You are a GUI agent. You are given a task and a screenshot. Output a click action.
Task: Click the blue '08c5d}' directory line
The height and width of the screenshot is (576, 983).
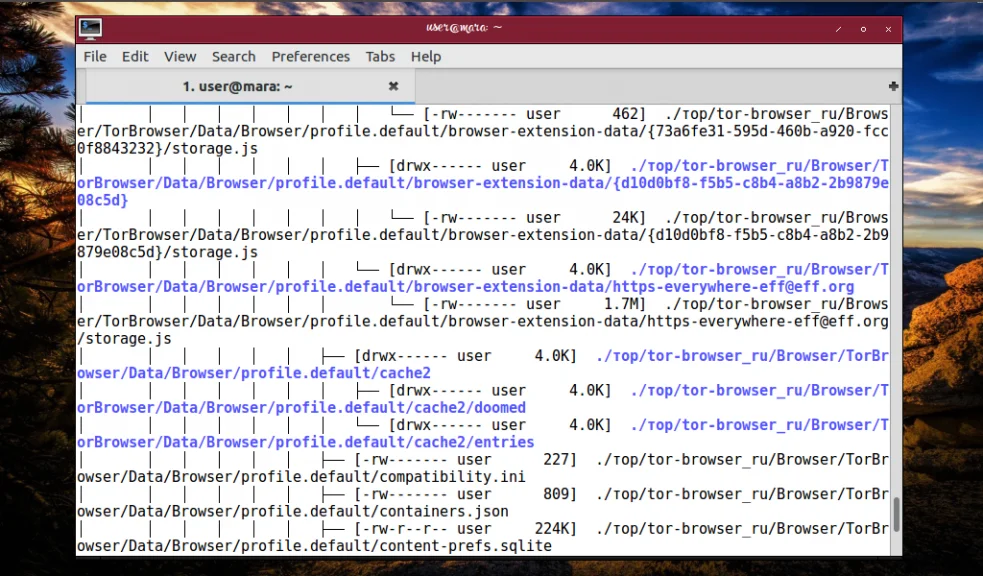(102, 200)
